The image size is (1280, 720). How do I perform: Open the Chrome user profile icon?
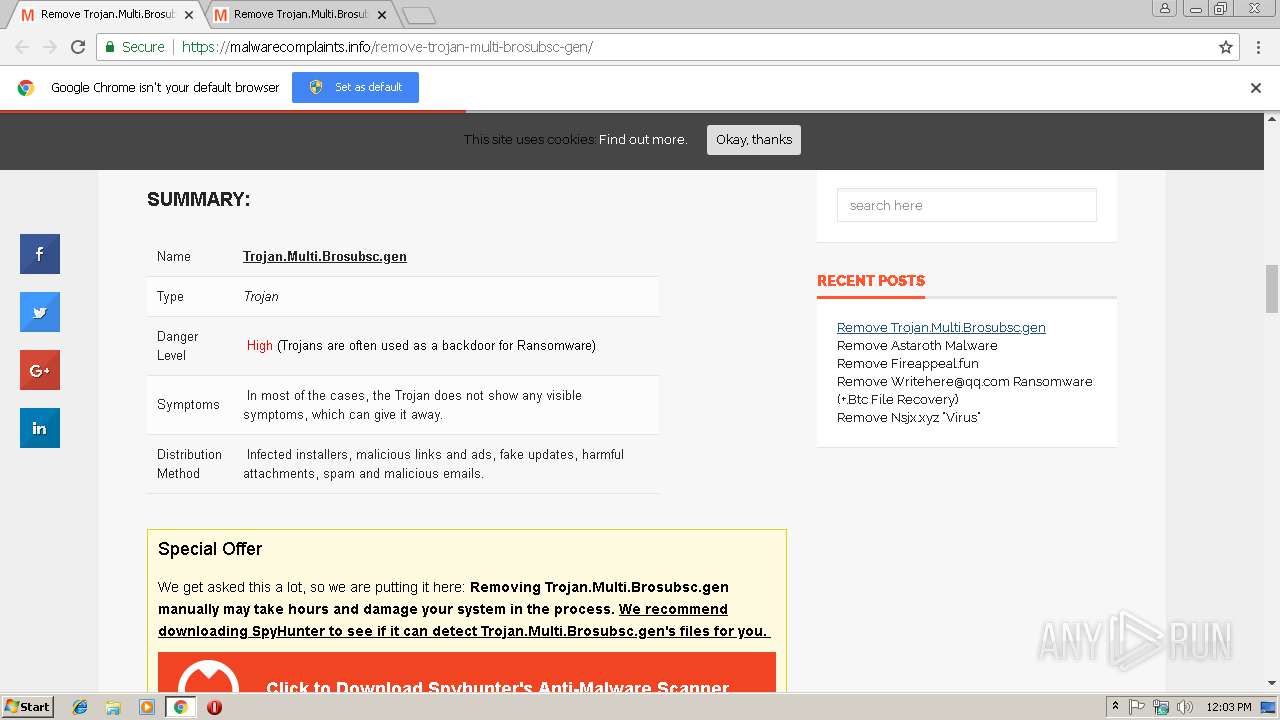click(x=1165, y=8)
